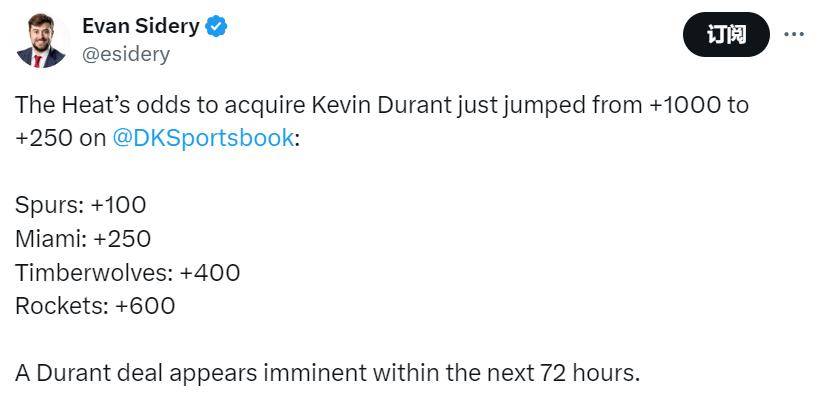820x398 pixels.
Task: Open Evan Sidery's profile picture
Action: point(41,40)
